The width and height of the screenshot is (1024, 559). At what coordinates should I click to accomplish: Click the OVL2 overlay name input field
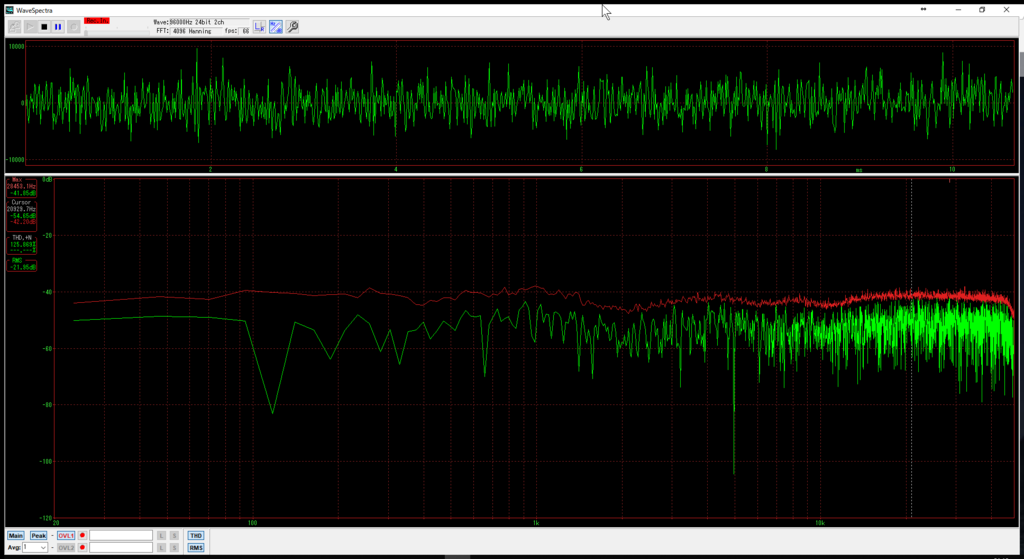tap(121, 547)
